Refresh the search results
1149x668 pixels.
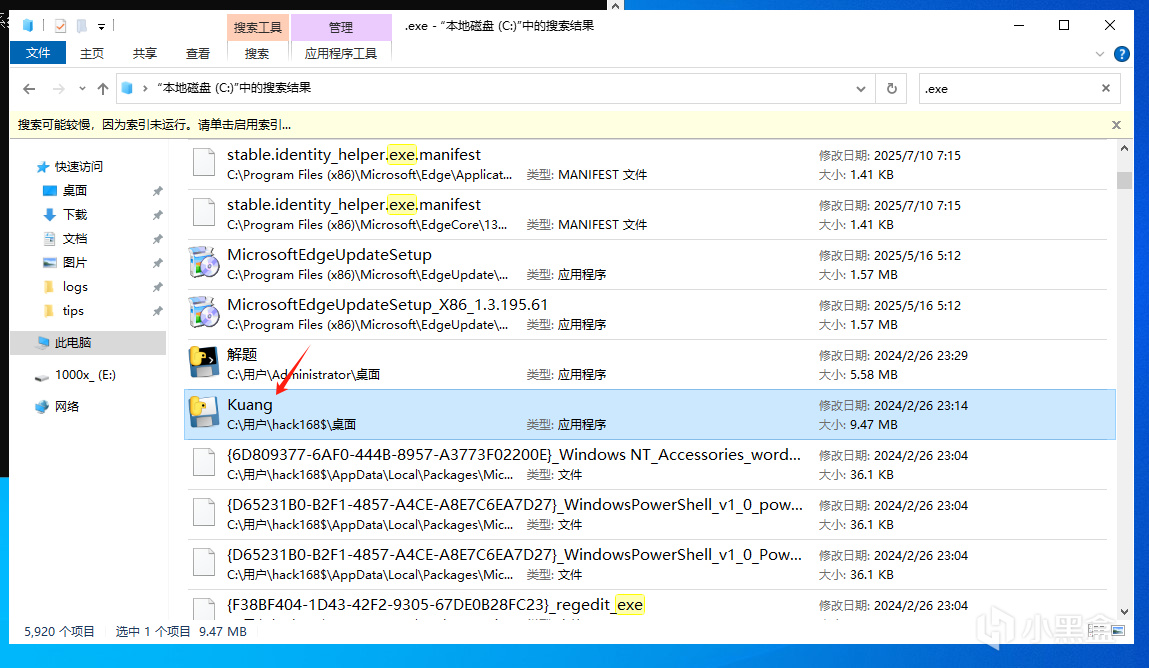[x=891, y=89]
